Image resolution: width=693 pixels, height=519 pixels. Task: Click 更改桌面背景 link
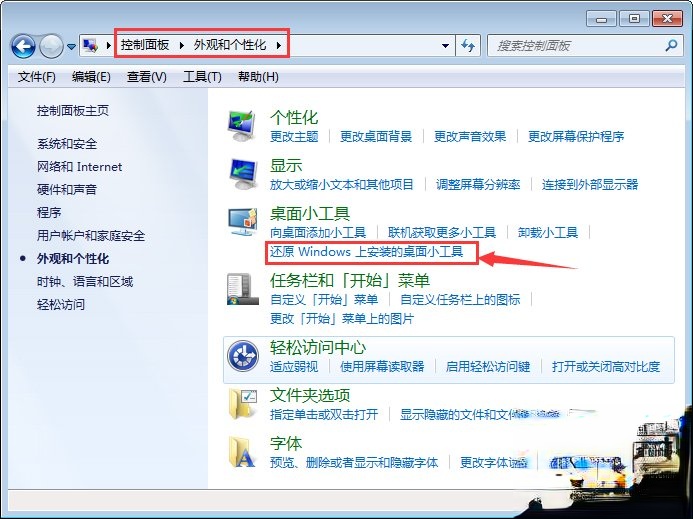point(376,137)
